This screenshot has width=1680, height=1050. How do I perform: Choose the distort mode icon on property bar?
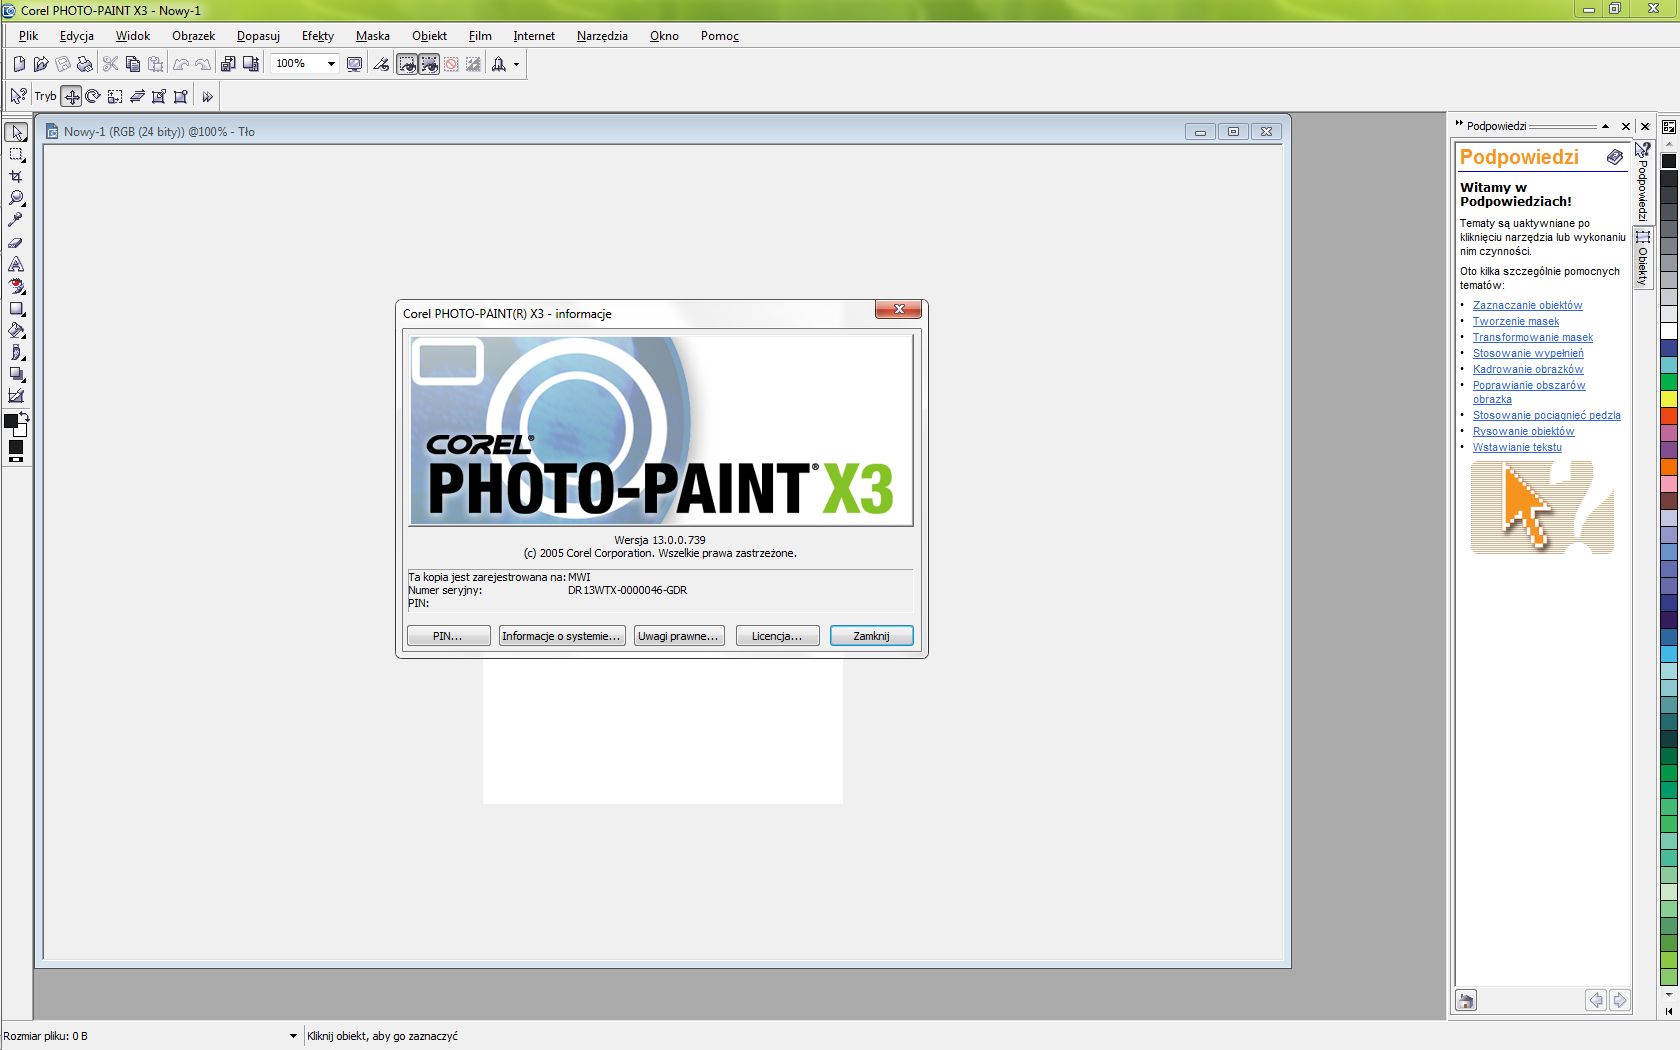(x=159, y=96)
